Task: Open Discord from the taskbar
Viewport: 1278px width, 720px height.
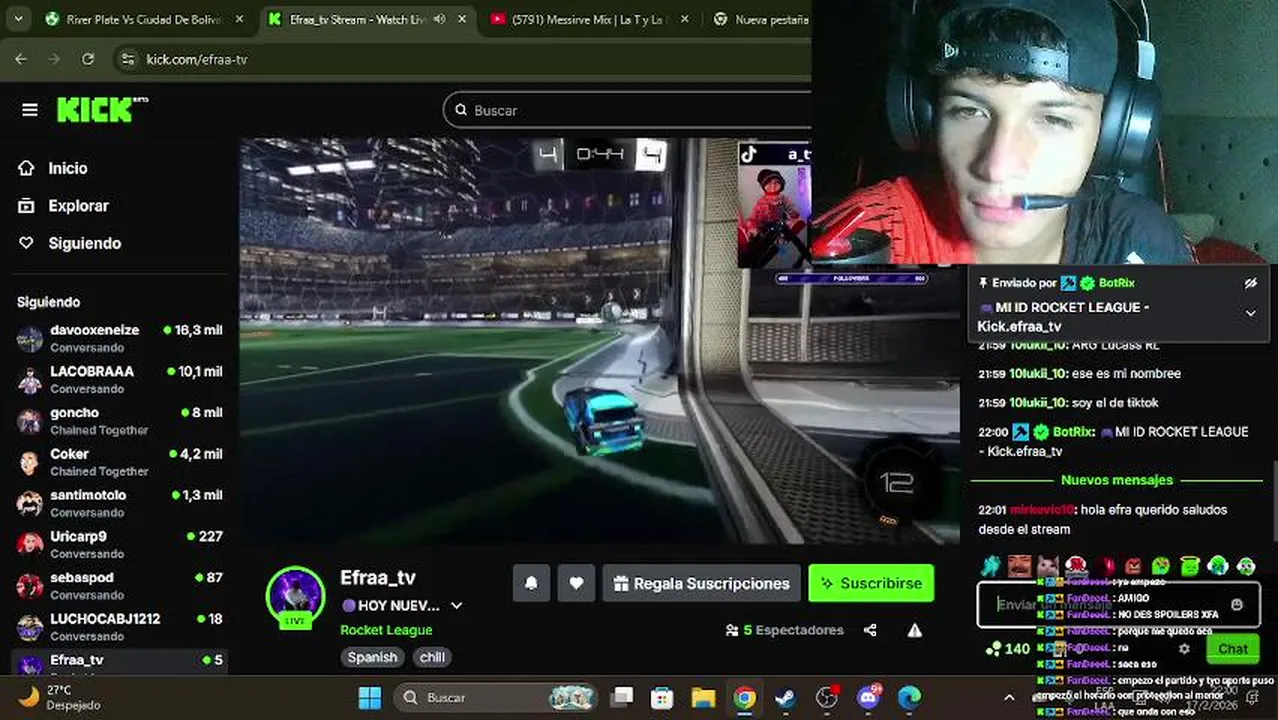Action: point(868,697)
